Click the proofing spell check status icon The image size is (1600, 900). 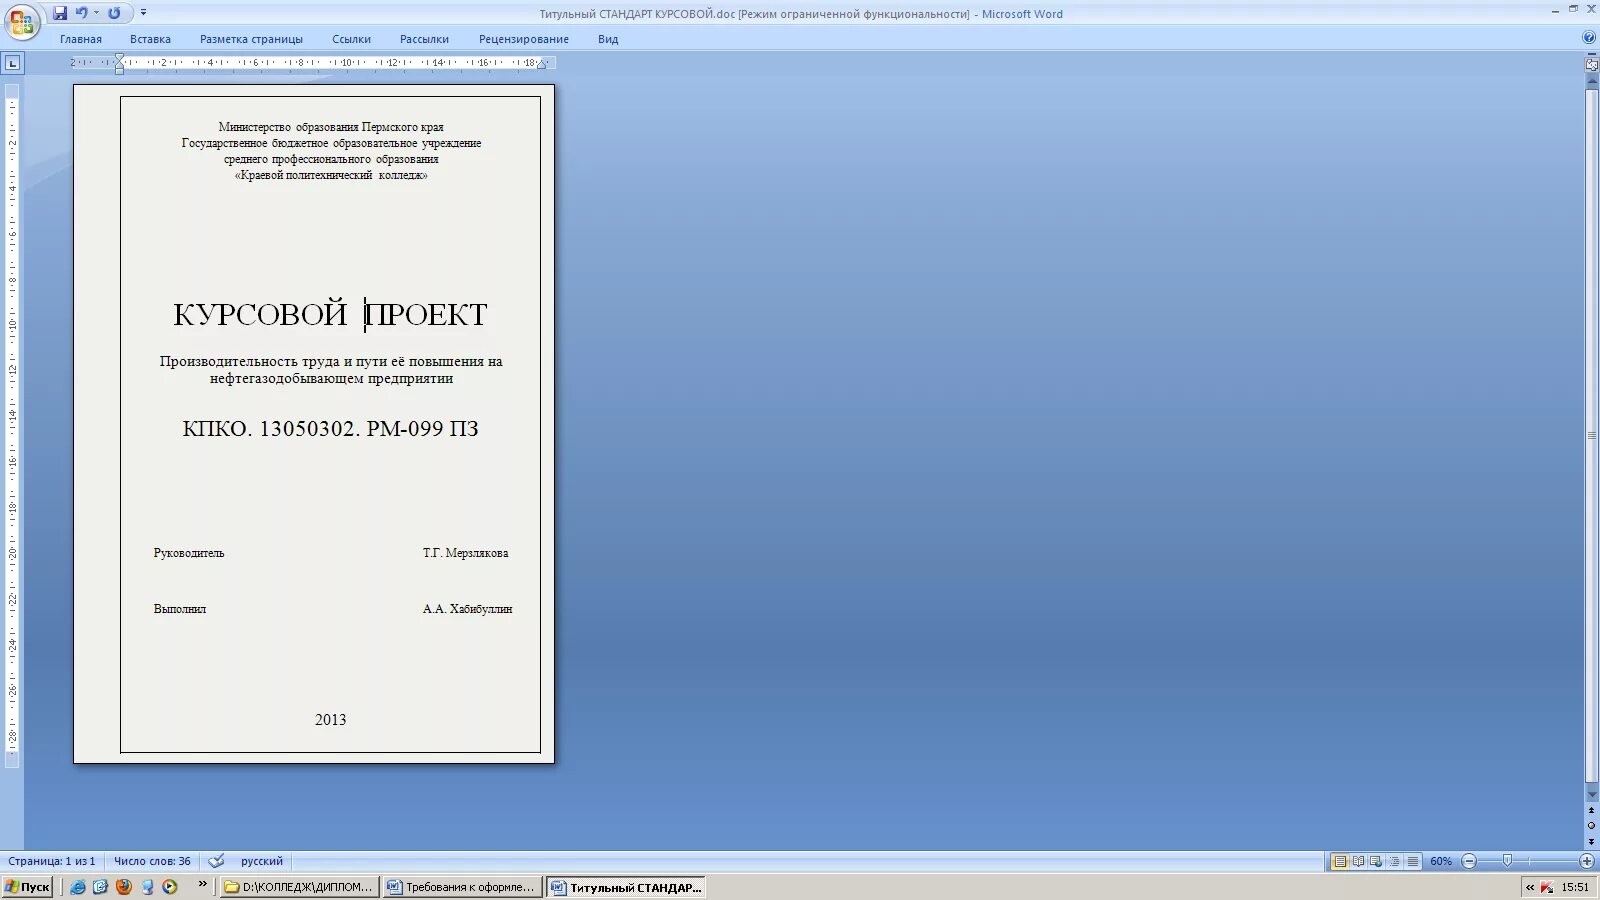216,861
